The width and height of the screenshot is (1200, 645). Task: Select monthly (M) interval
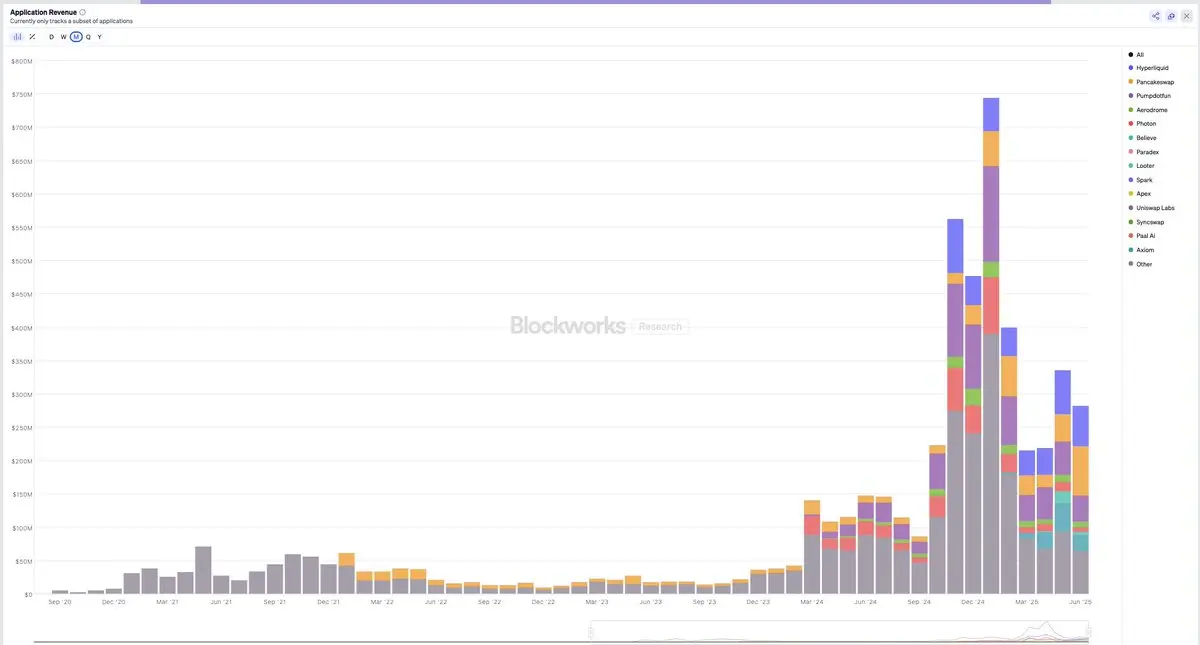[76, 37]
